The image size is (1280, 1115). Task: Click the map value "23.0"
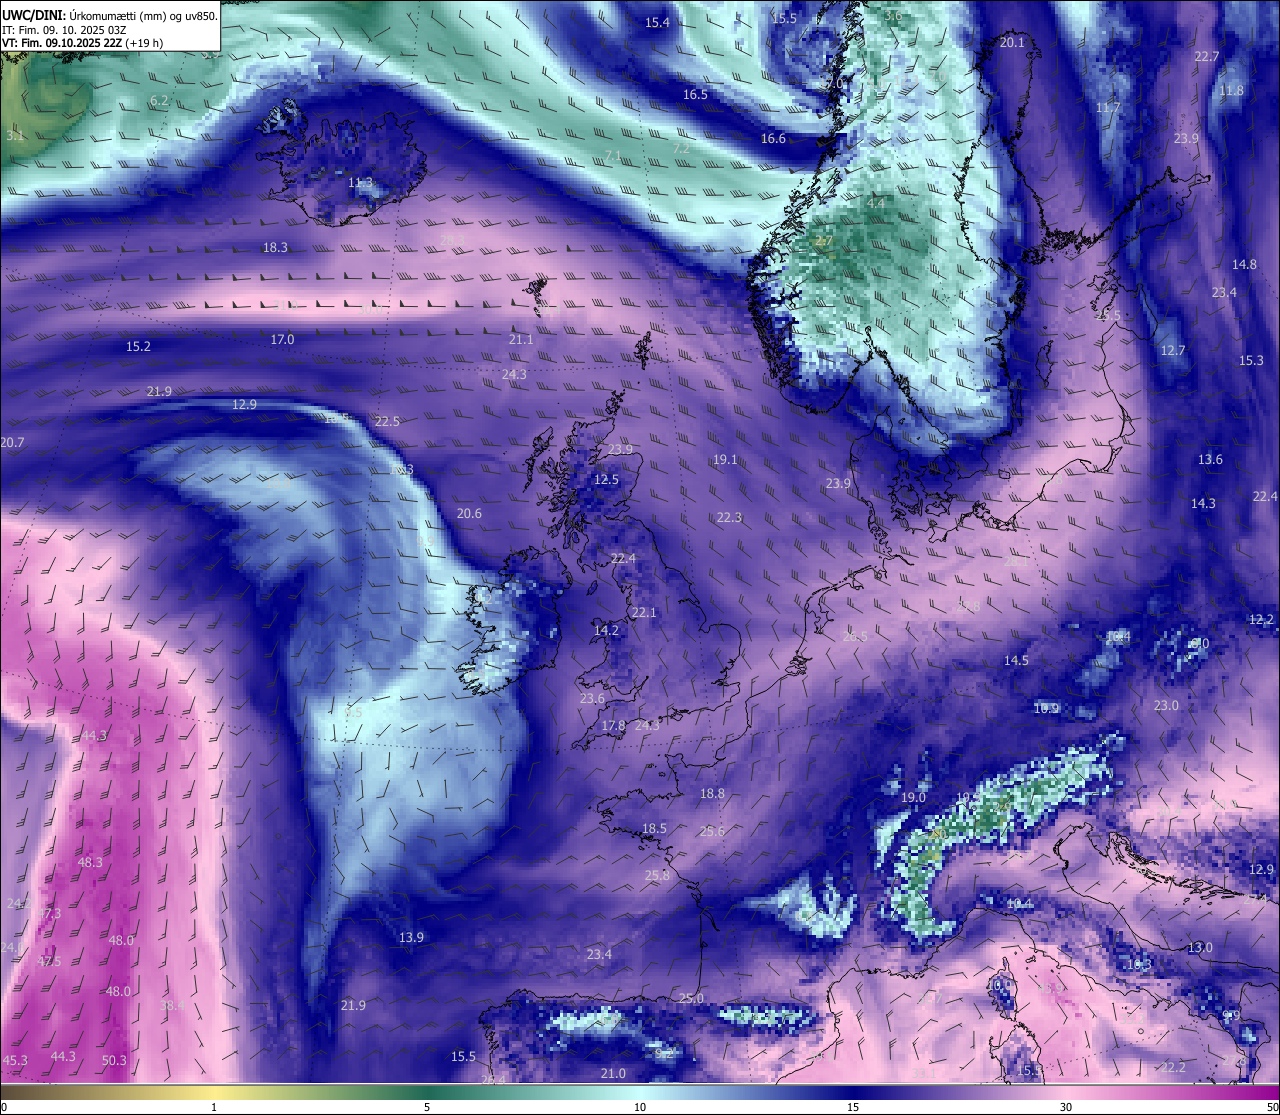[1166, 705]
